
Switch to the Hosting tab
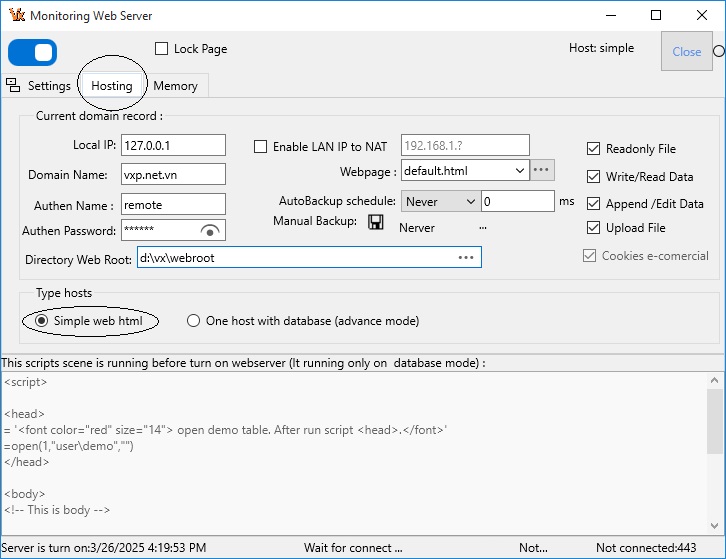tap(112, 86)
